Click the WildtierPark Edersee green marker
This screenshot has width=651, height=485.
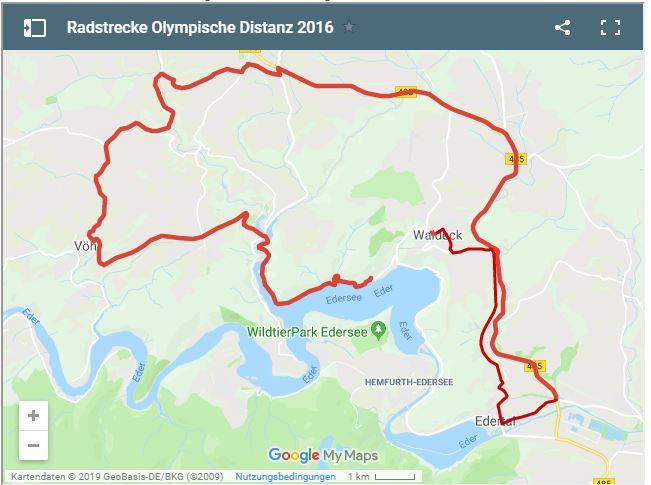pyautogui.click(x=378, y=331)
